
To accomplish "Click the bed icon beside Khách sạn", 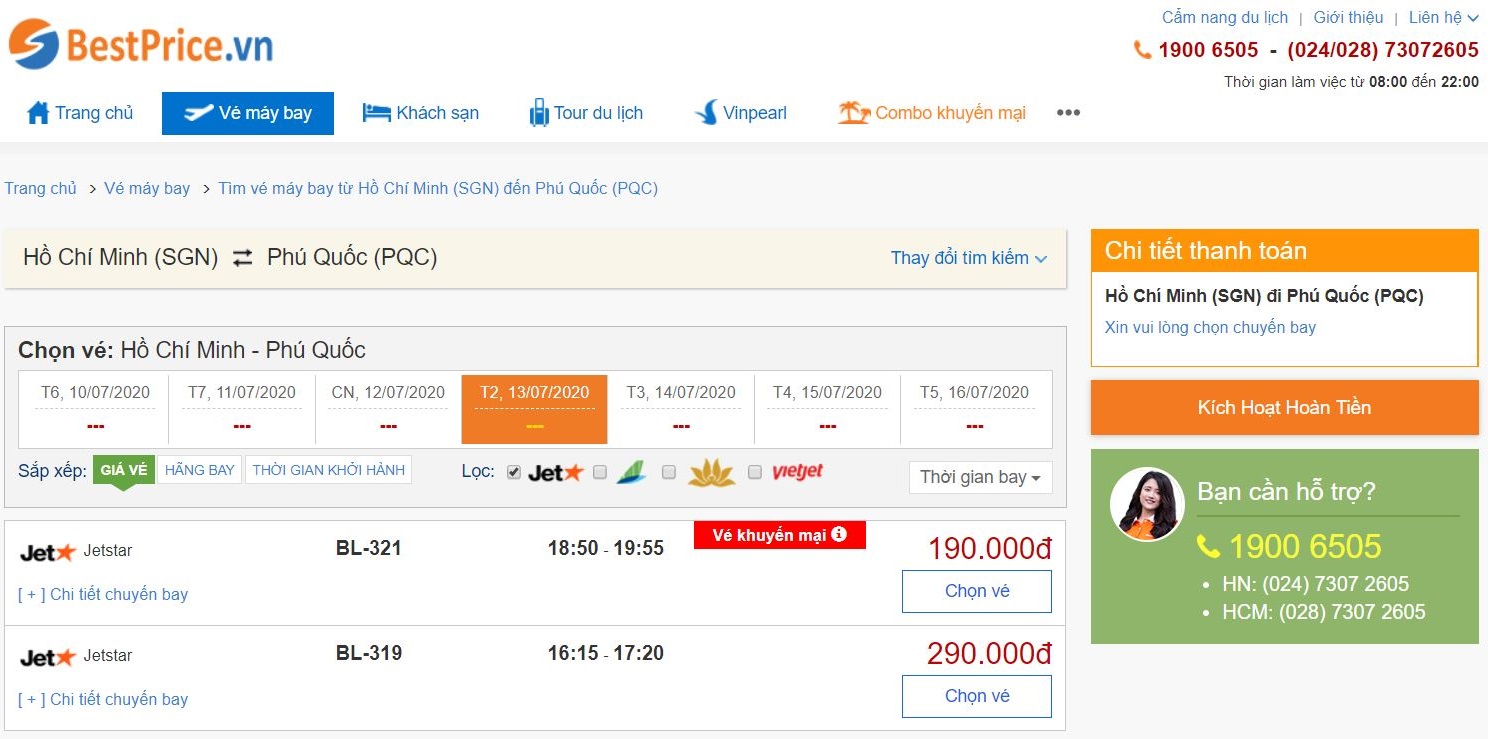I will click(x=376, y=113).
